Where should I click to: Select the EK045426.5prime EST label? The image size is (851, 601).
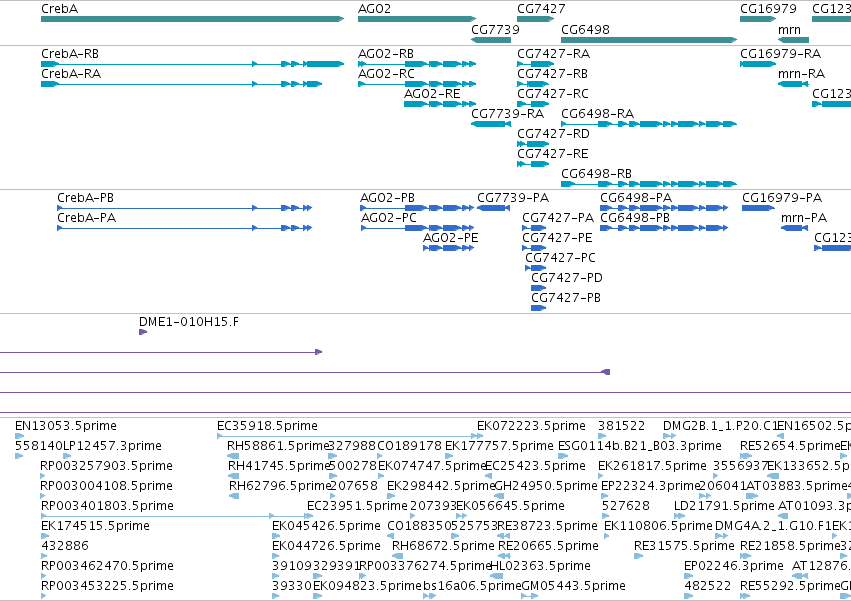pyautogui.click(x=326, y=526)
